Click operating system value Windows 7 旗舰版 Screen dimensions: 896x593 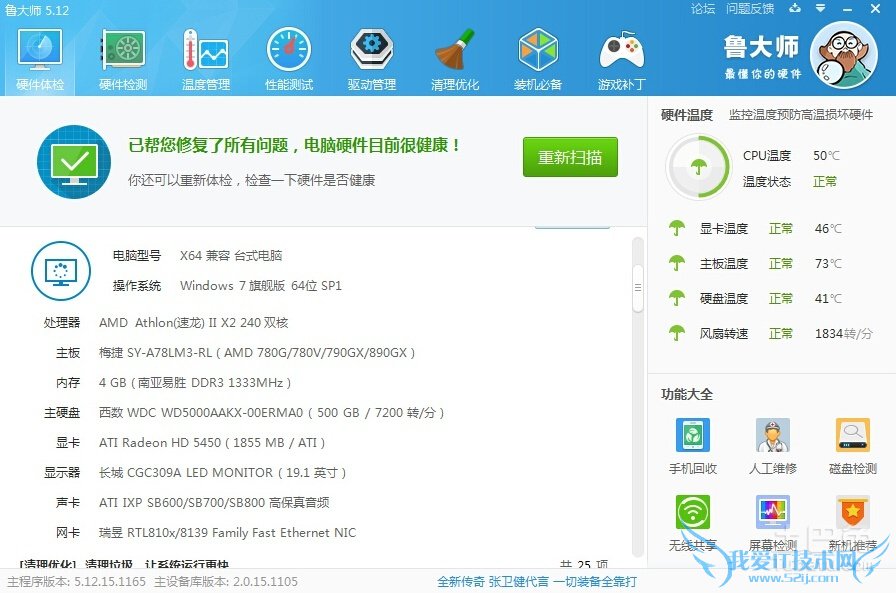[x=261, y=286]
